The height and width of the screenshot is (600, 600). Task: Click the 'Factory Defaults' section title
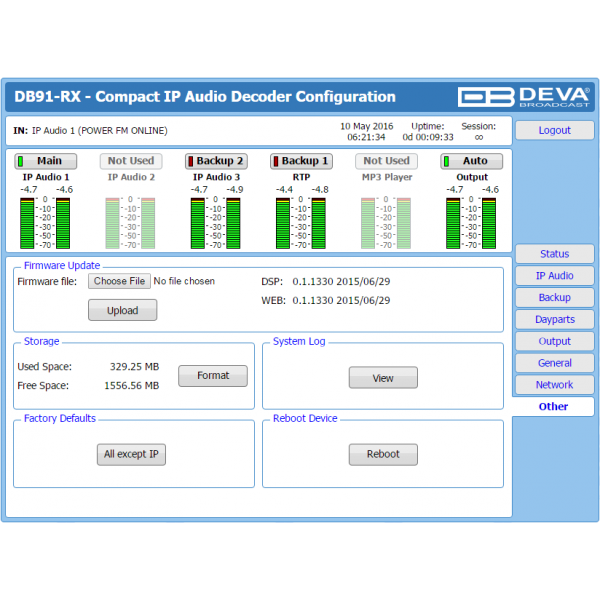pos(60,418)
